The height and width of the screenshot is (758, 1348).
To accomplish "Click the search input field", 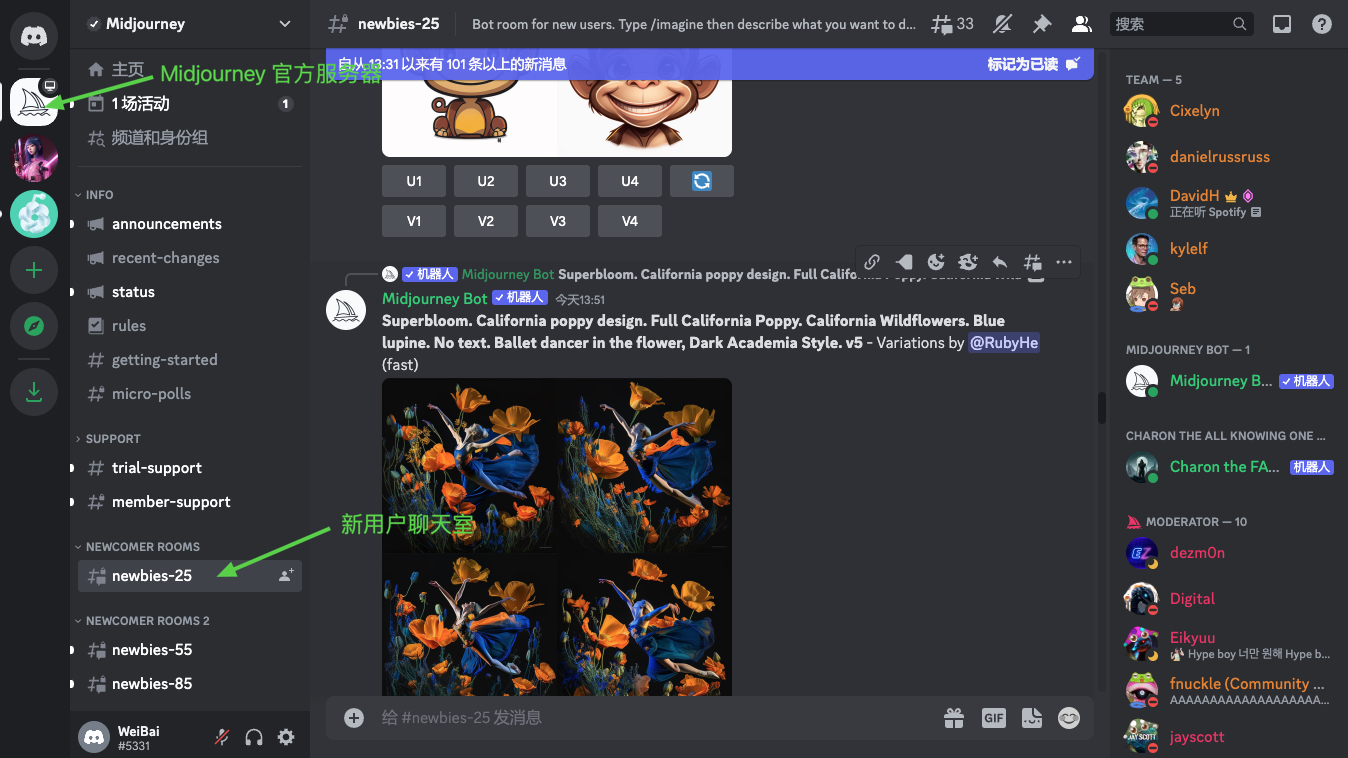I will pos(1175,23).
